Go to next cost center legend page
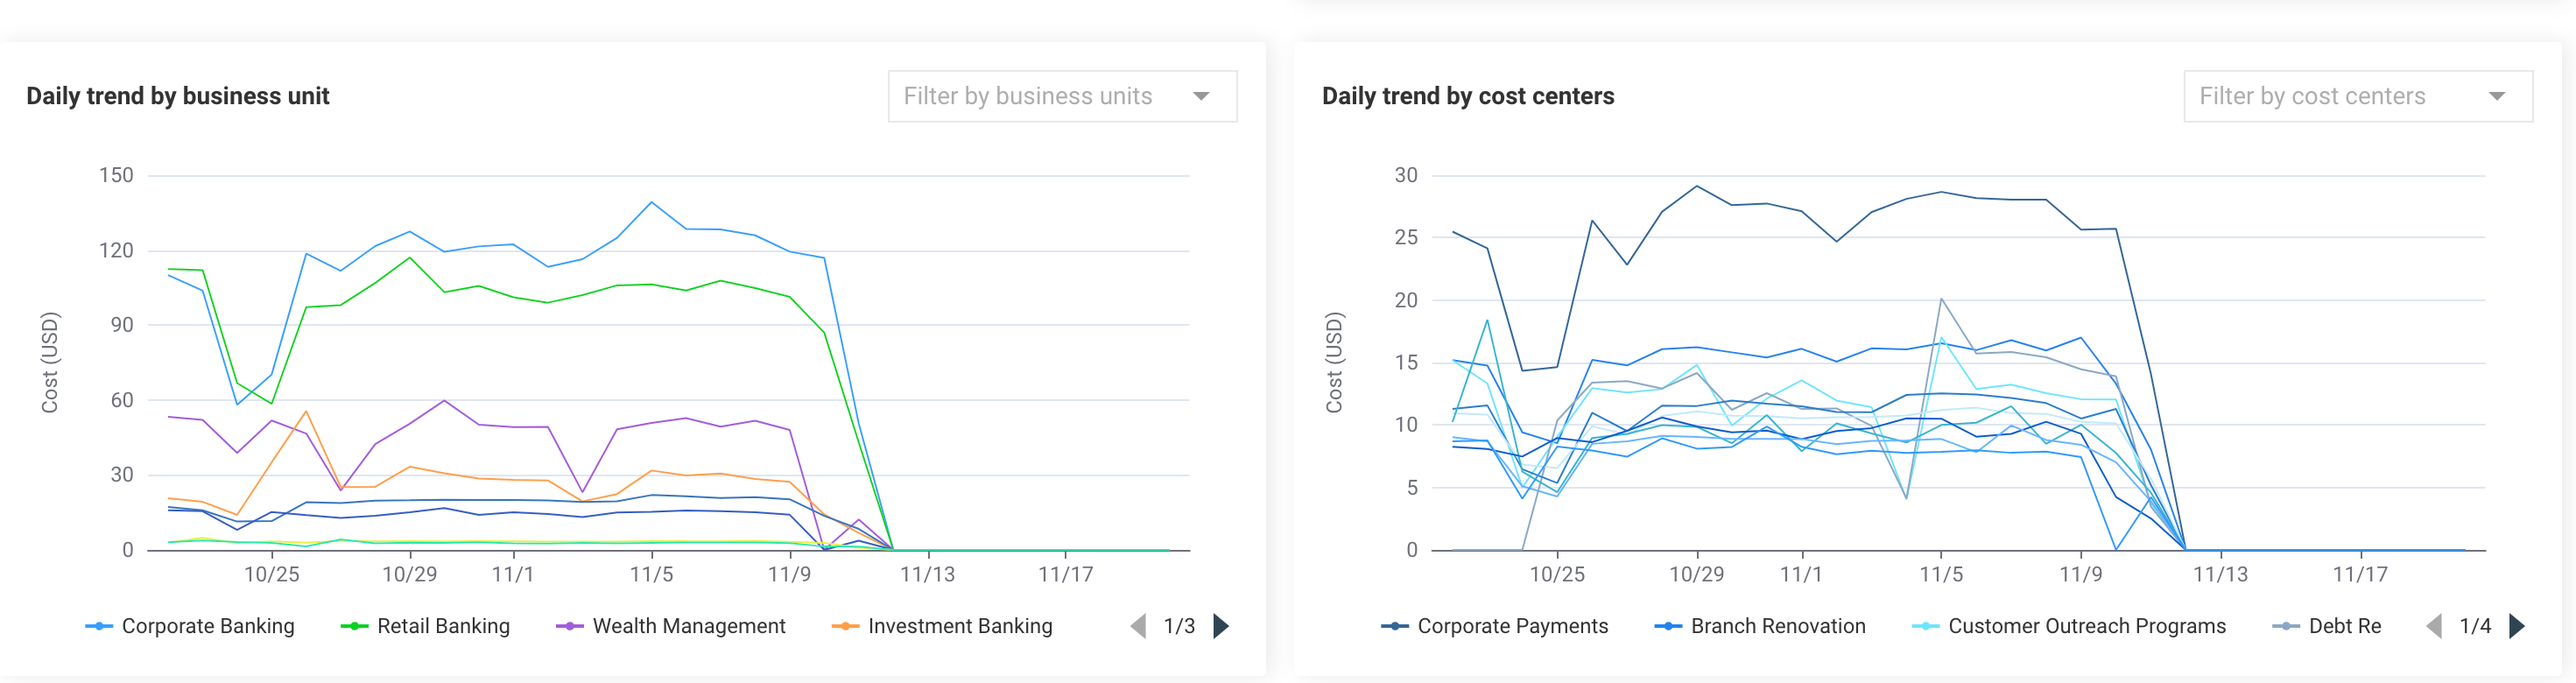Viewport: 2576px width, 683px height. tap(2517, 626)
